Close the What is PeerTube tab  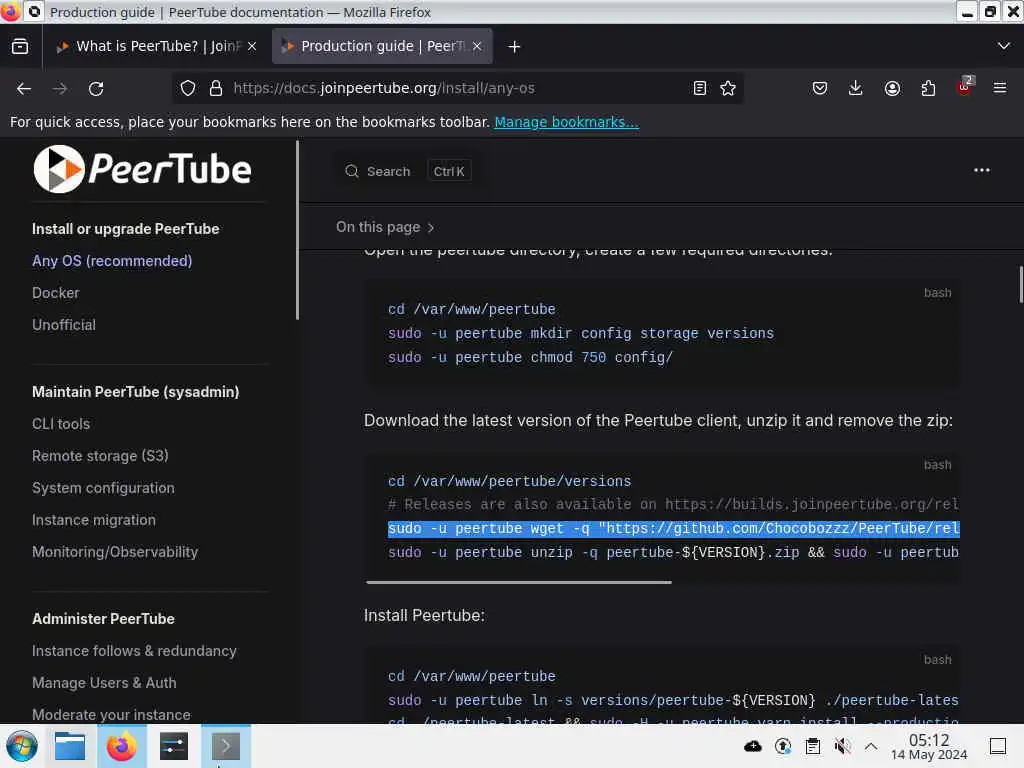252,46
